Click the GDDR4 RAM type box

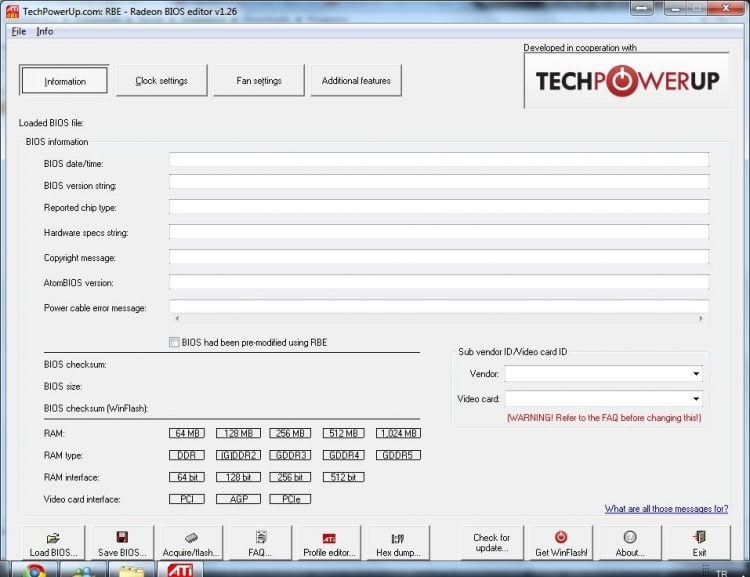tap(343, 455)
